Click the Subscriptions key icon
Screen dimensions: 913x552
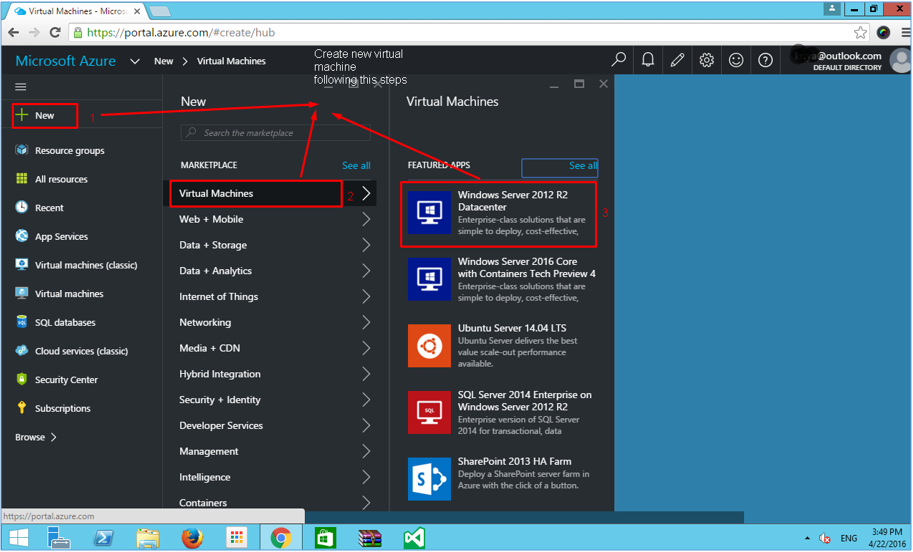point(22,408)
